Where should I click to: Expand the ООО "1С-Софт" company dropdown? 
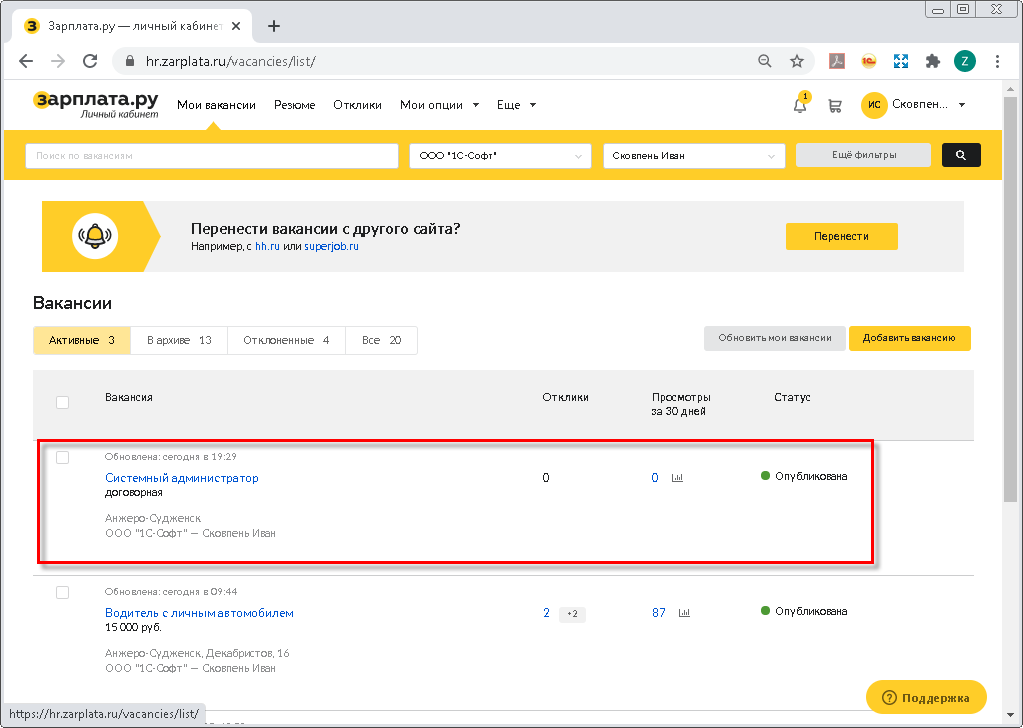[501, 156]
